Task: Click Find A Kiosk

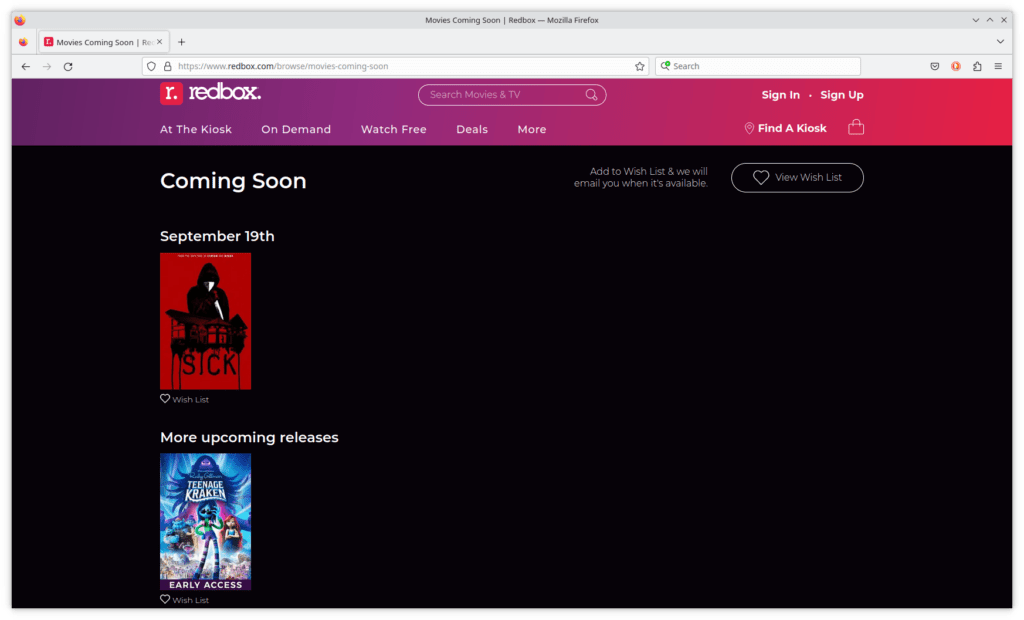Action: point(792,129)
